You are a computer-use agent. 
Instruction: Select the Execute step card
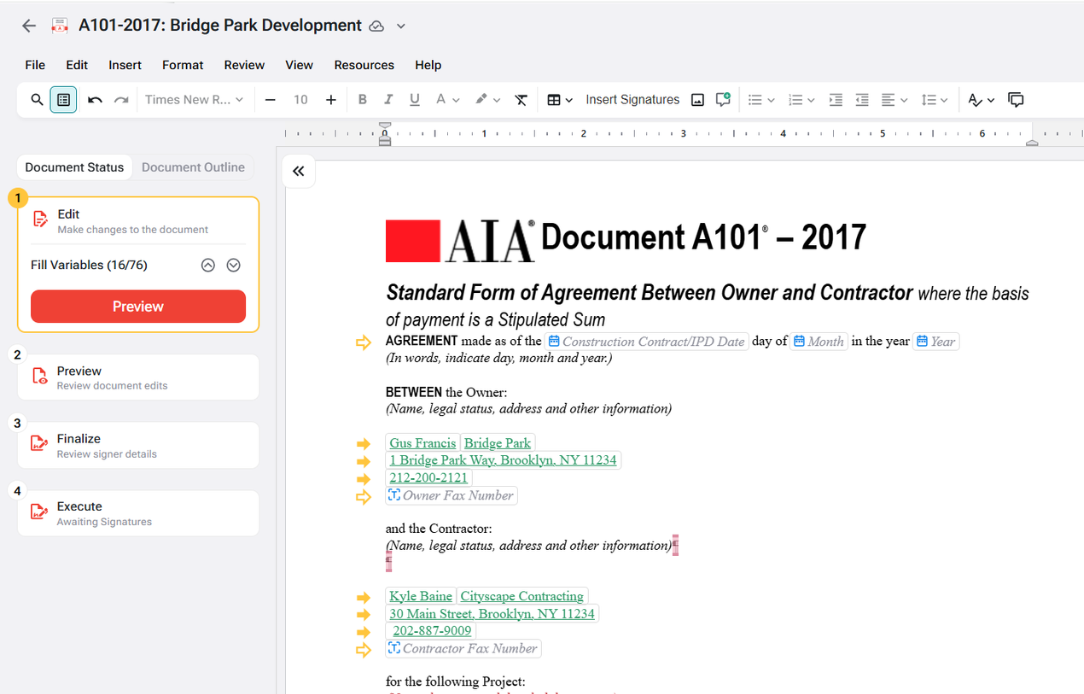(138, 513)
